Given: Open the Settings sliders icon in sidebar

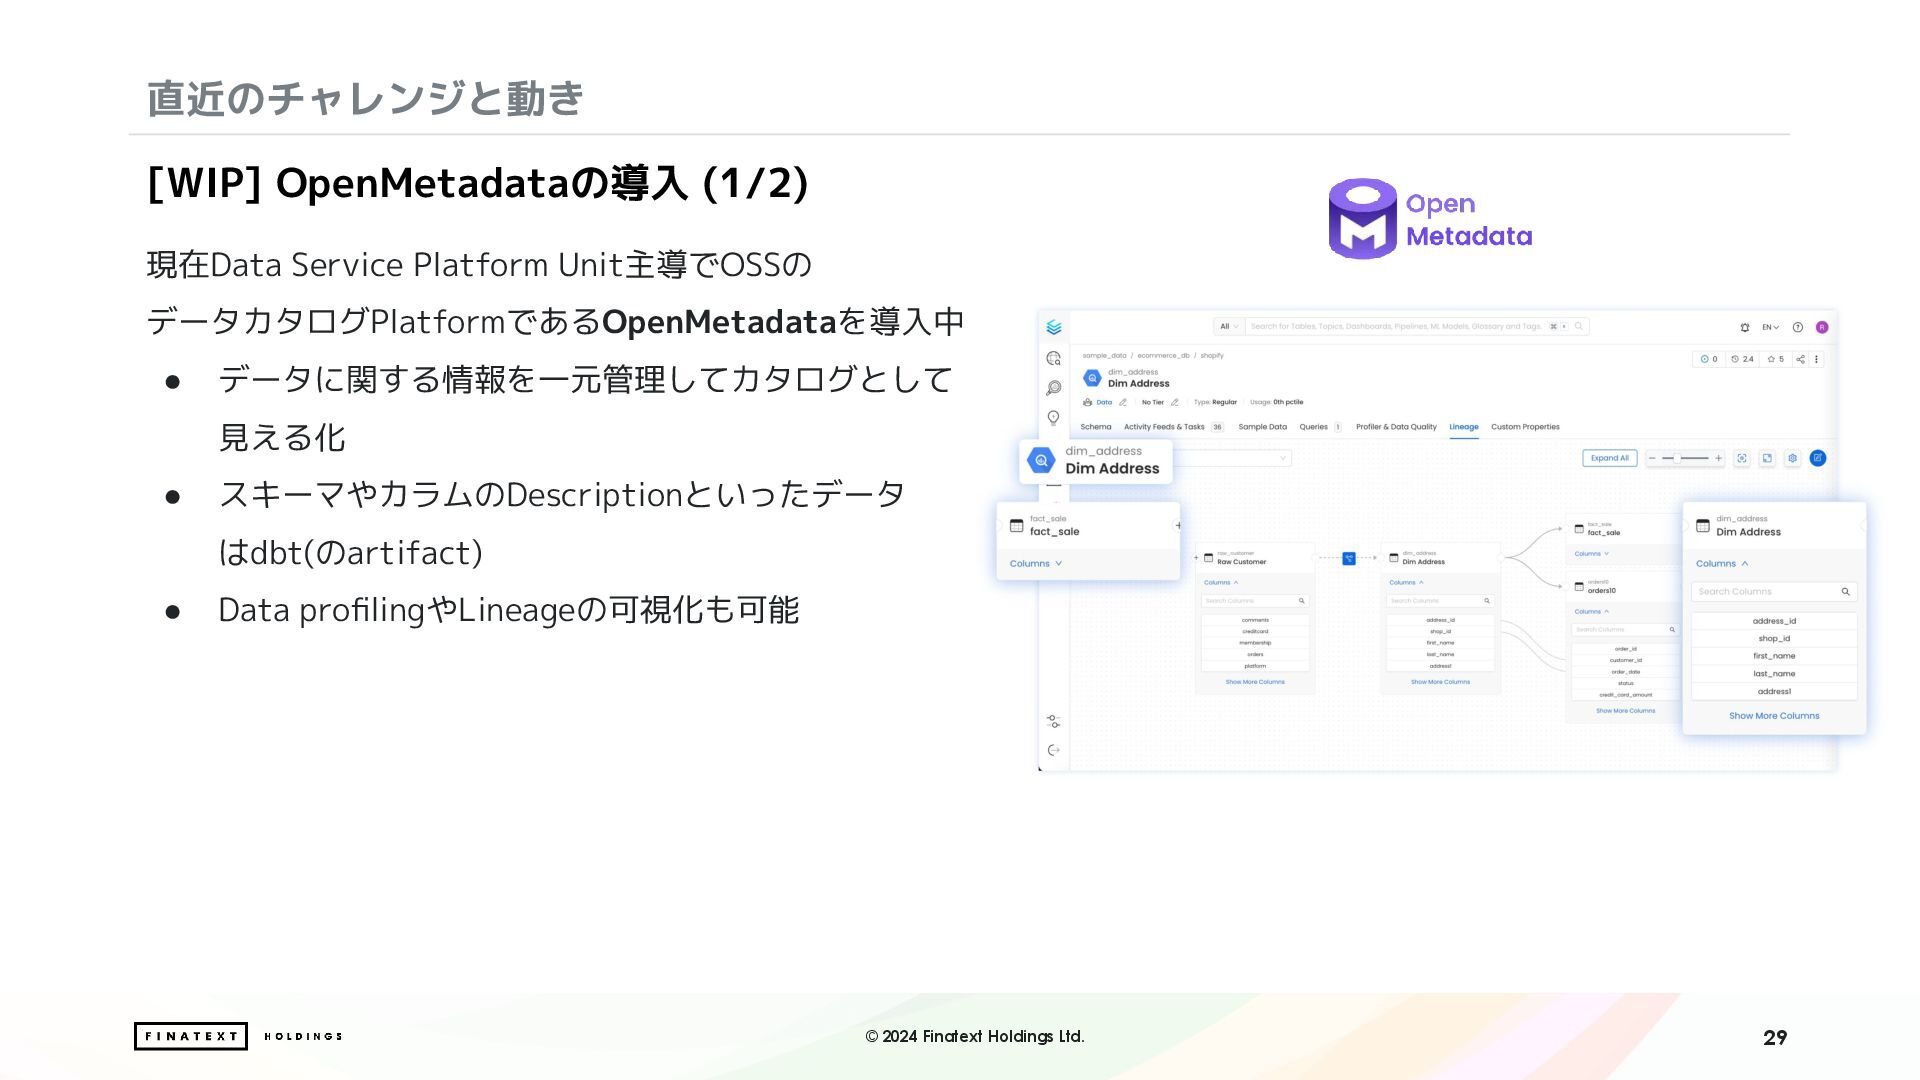Looking at the screenshot, I should 1053,721.
